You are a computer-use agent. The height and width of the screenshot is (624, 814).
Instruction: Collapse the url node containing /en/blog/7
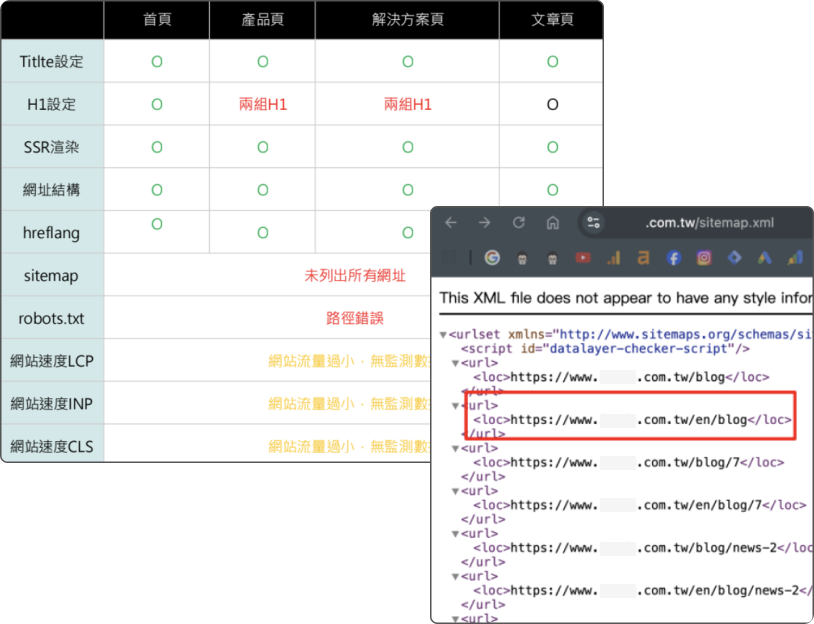coord(455,491)
